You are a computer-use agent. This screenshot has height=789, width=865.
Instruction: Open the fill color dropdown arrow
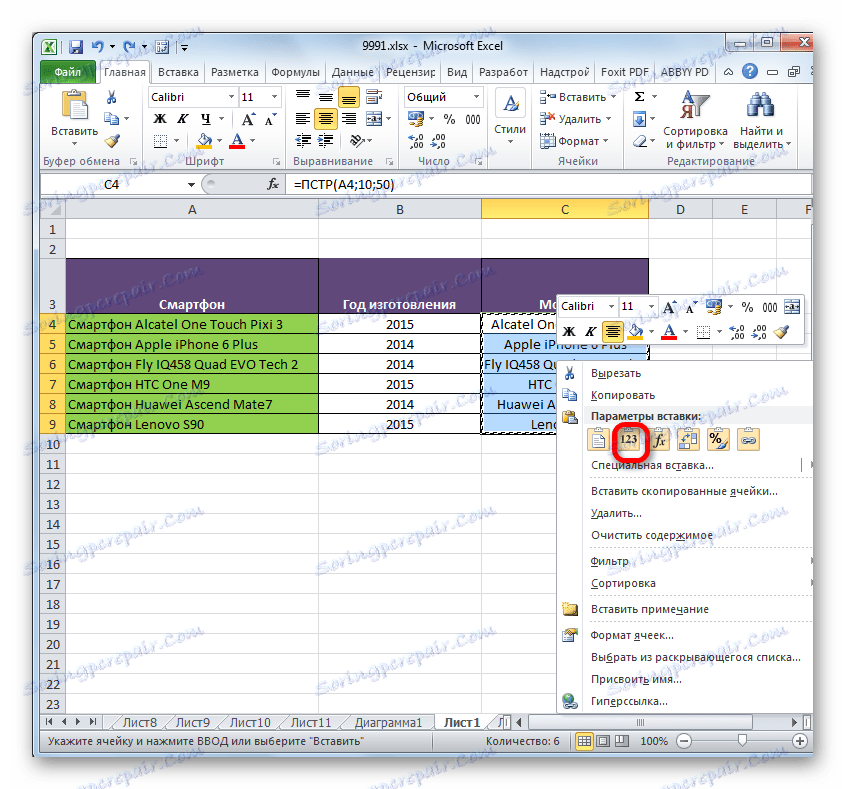(x=218, y=139)
